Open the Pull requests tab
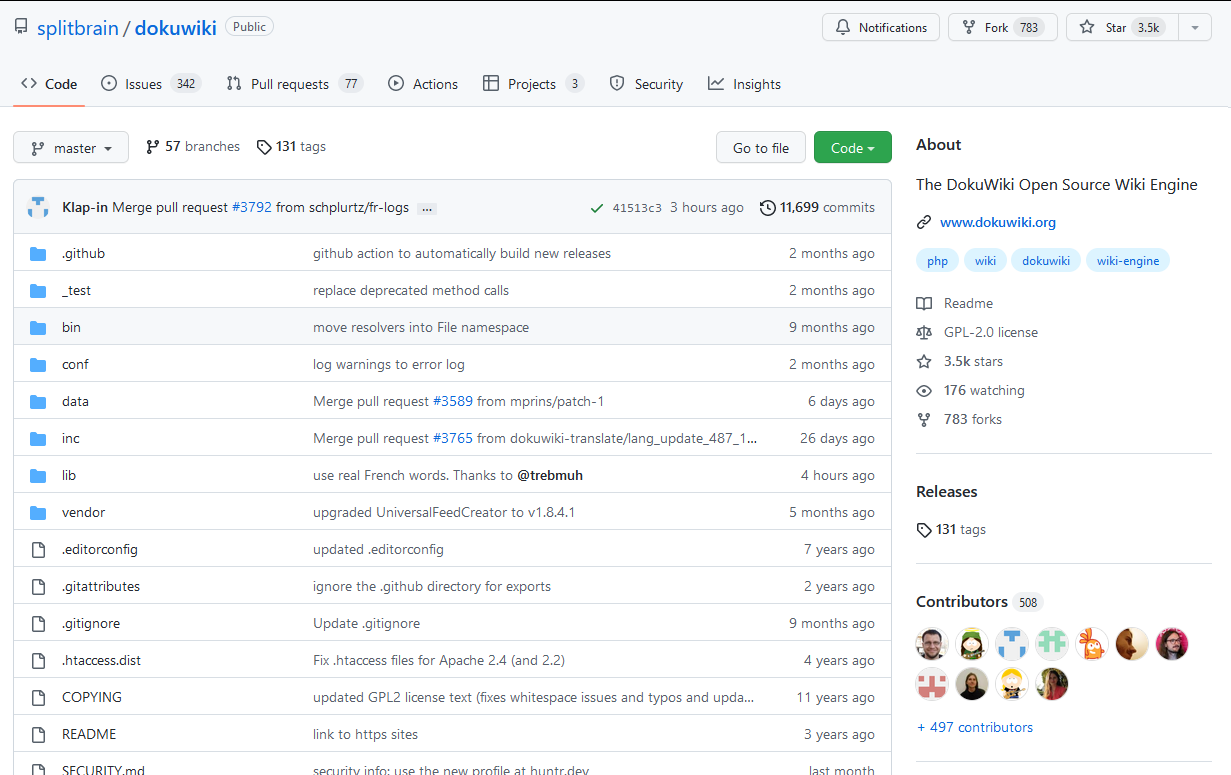 click(294, 84)
